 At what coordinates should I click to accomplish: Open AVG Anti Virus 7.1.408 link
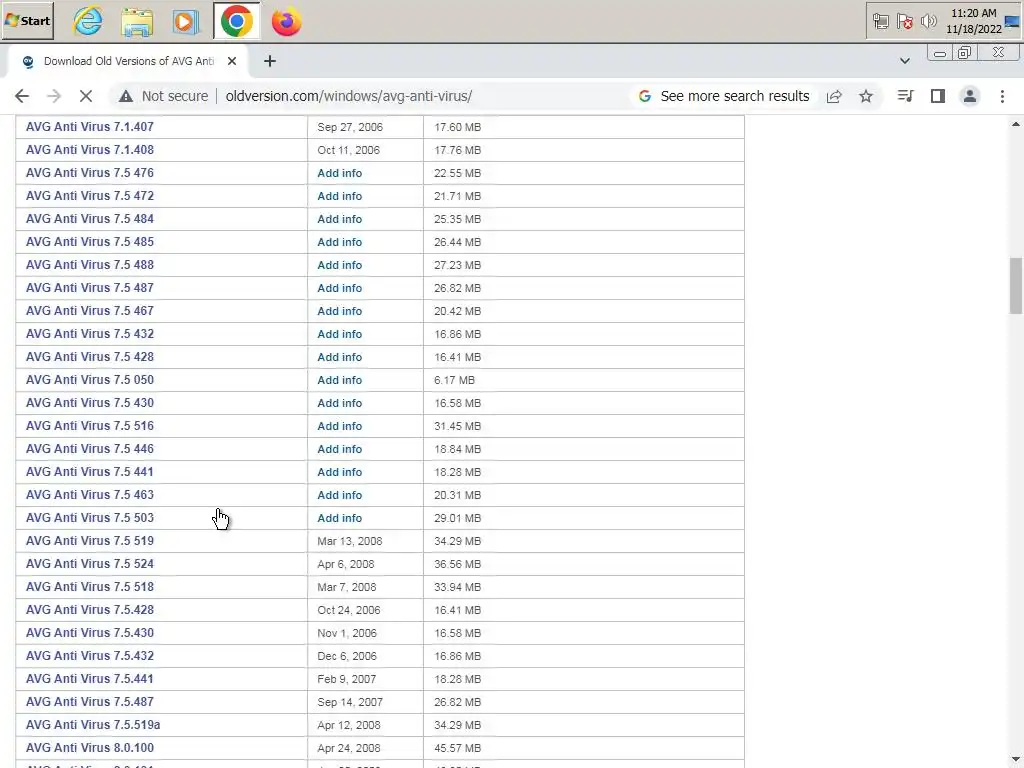pyautogui.click(x=89, y=150)
